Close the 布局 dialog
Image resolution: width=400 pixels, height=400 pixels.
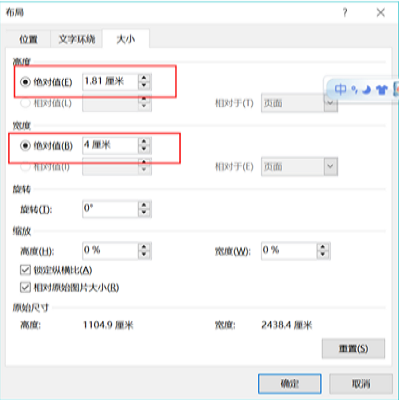click(x=381, y=13)
